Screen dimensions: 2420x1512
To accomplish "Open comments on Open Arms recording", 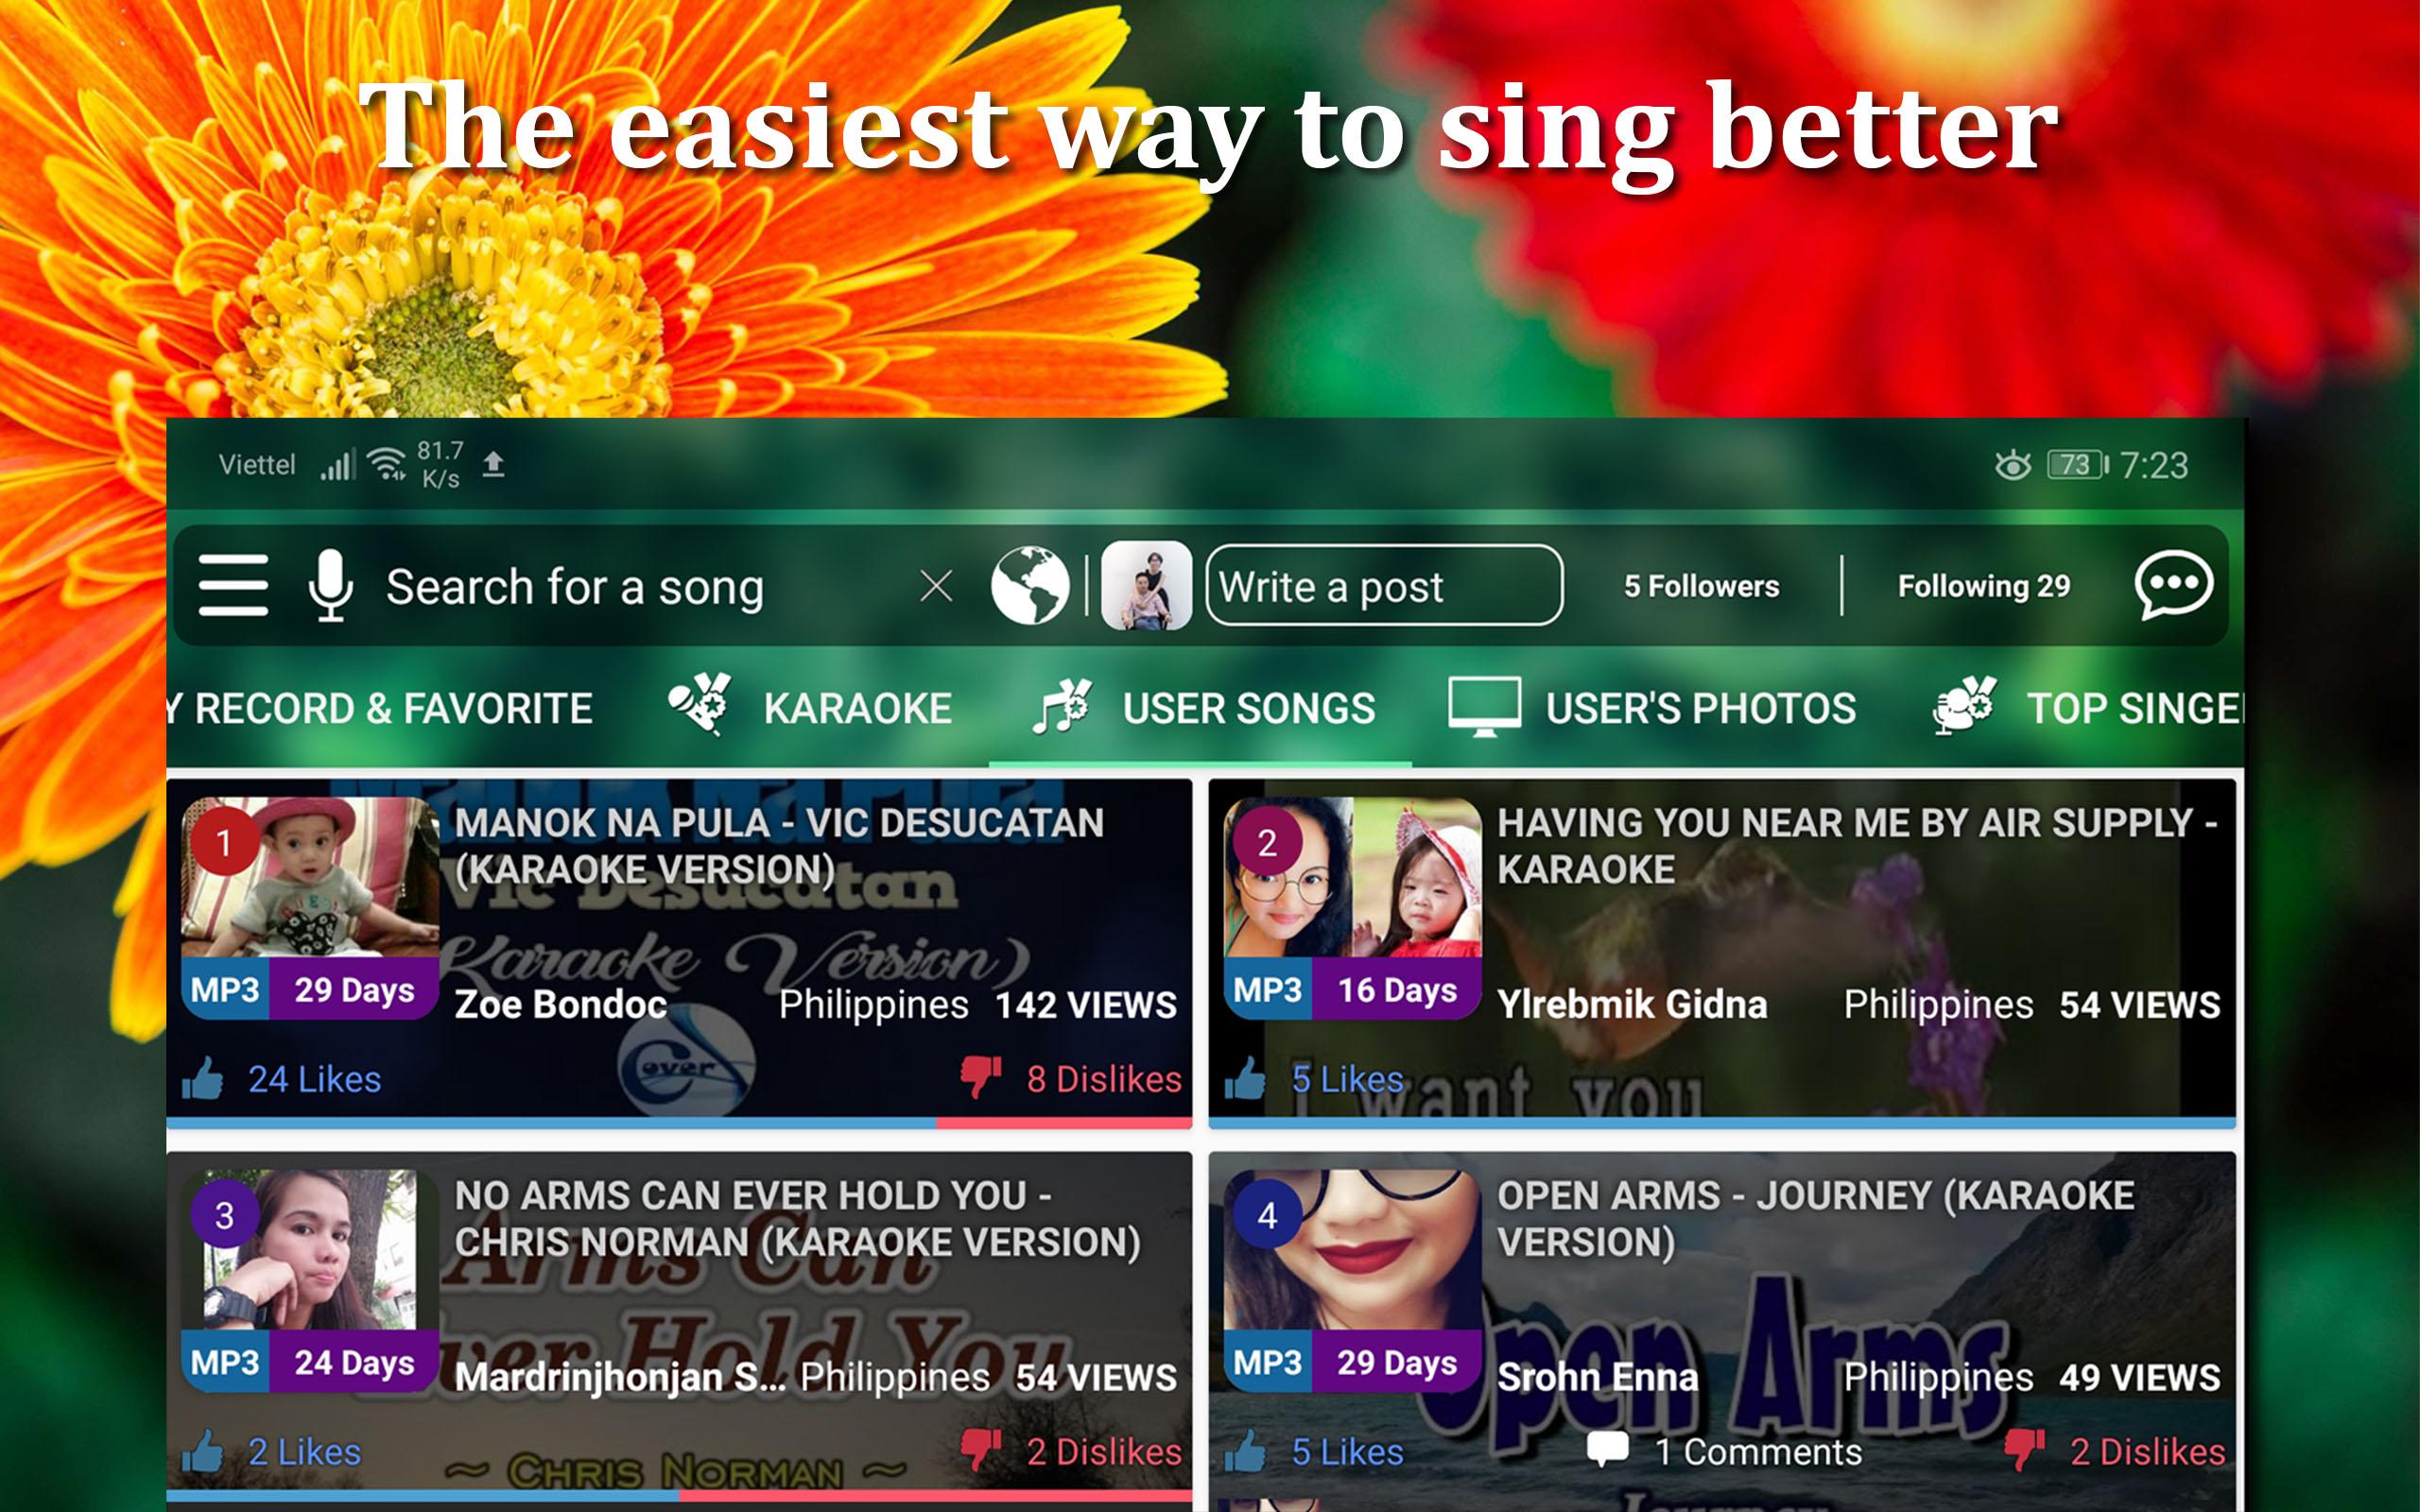I will point(1724,1451).
